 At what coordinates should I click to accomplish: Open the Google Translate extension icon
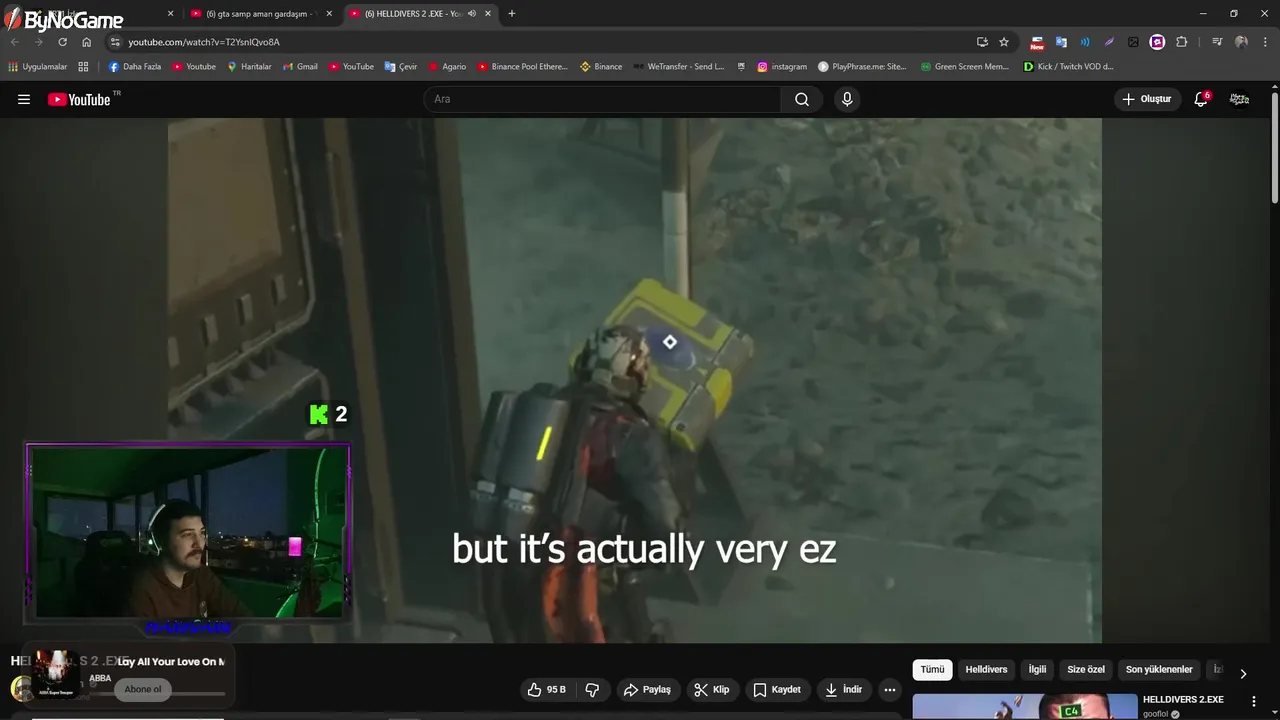pyautogui.click(x=1061, y=42)
